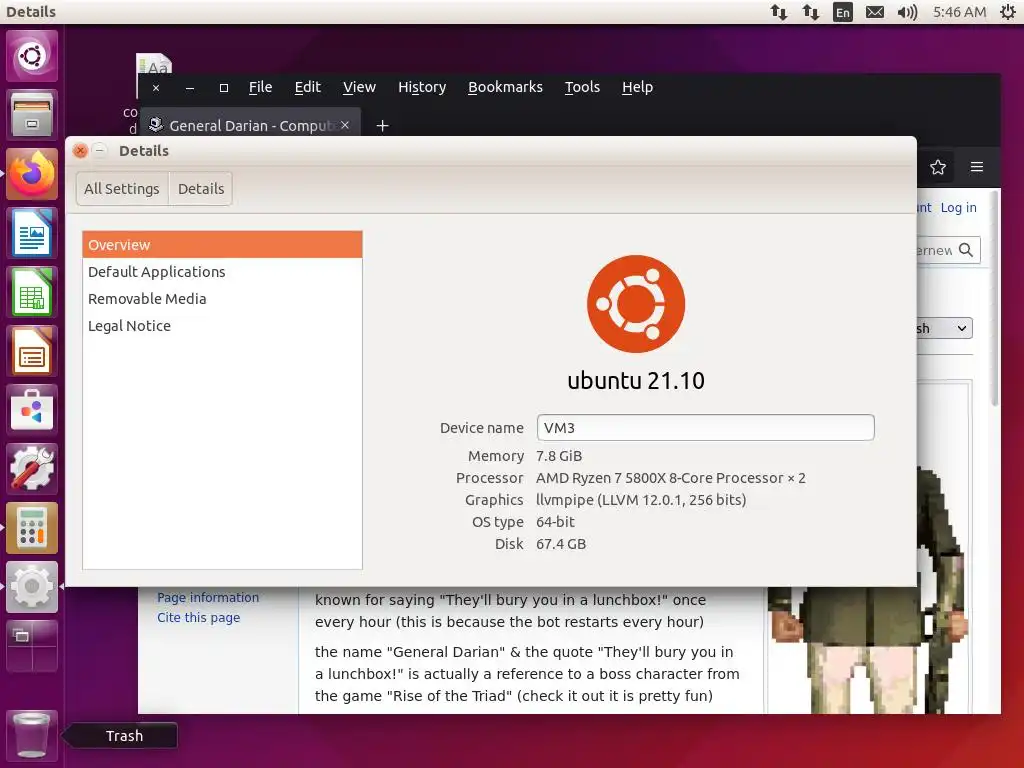Click the processor text AMD Ryzen 7 5800X
Viewport: 1024px width, 768px height.
pyautogui.click(x=671, y=478)
